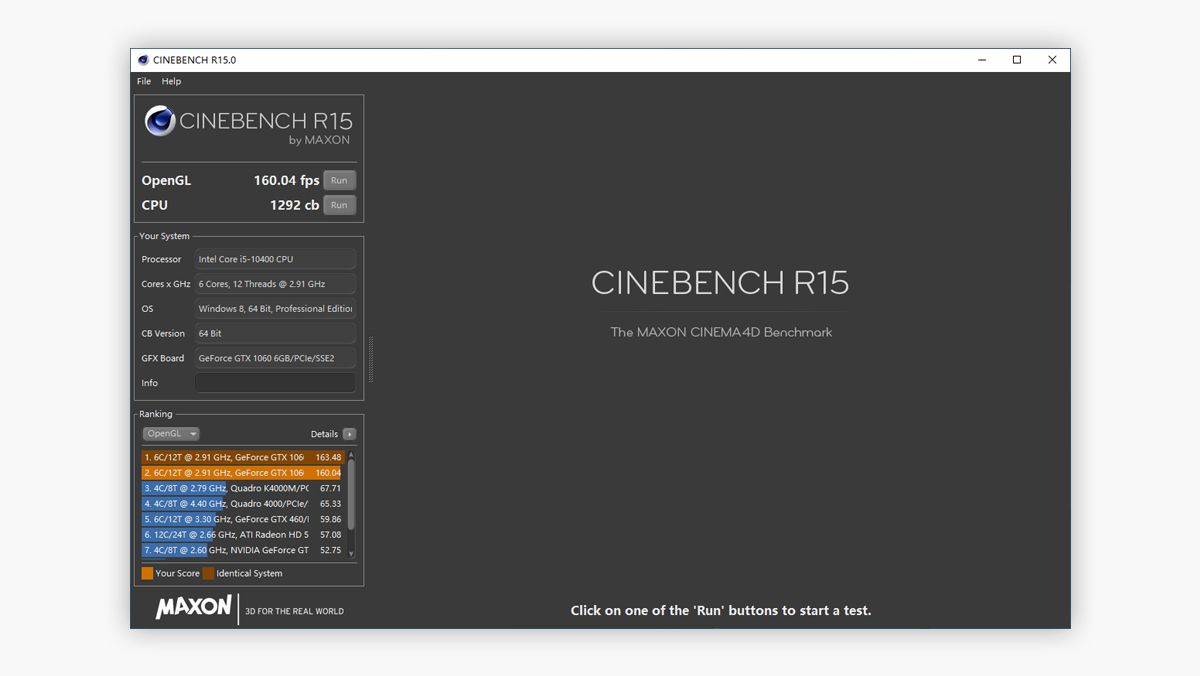This screenshot has height=676, width=1200.
Task: Click the arrow icon next to Details
Action: coord(349,434)
